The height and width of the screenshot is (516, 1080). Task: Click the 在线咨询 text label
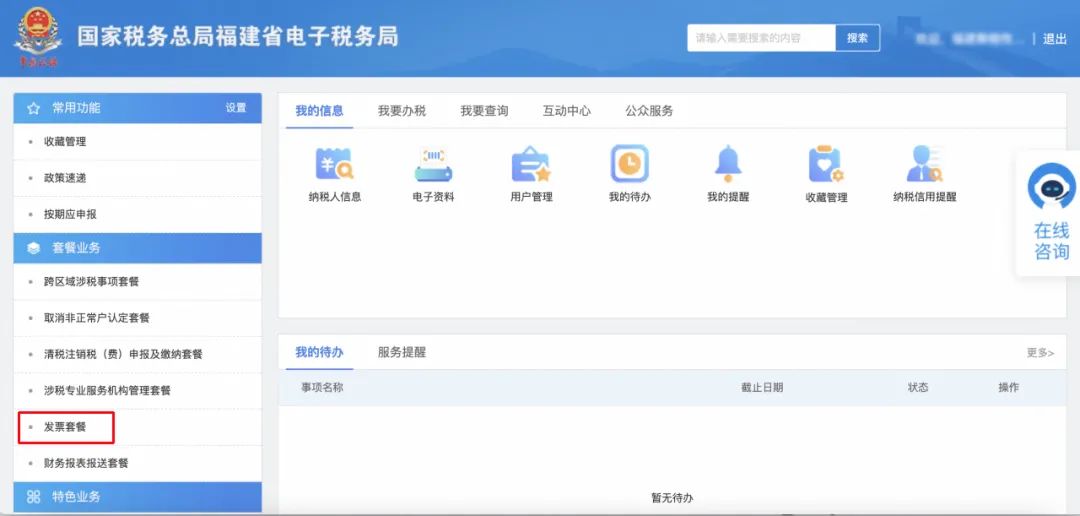pyautogui.click(x=1051, y=240)
